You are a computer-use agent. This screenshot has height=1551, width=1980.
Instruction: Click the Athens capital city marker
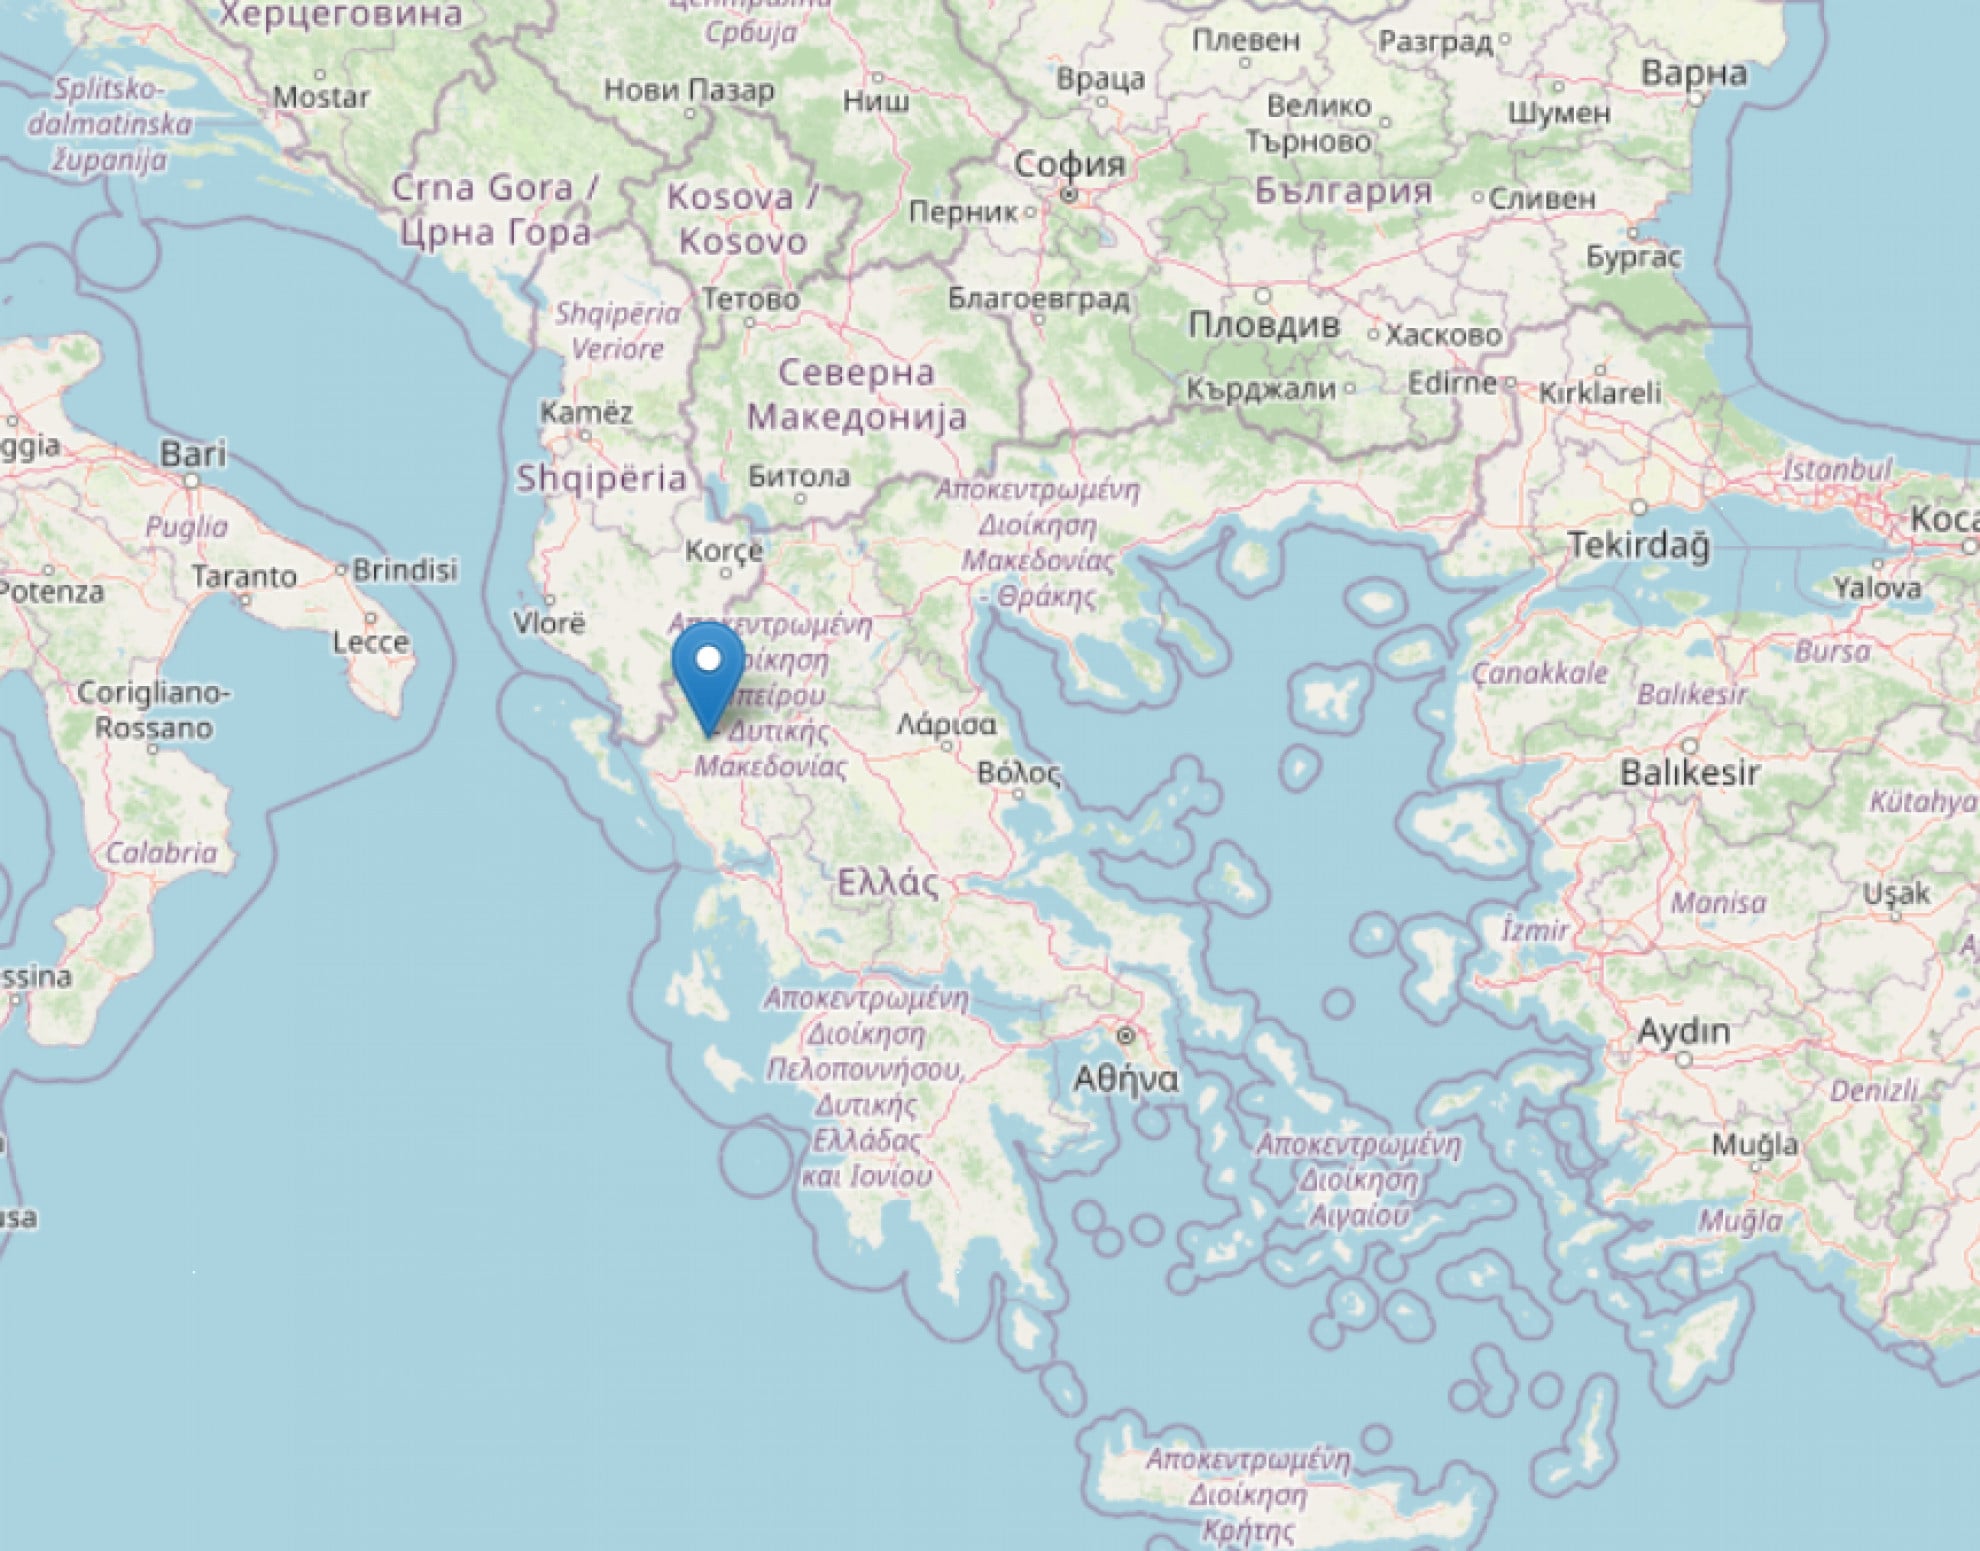[1126, 1036]
